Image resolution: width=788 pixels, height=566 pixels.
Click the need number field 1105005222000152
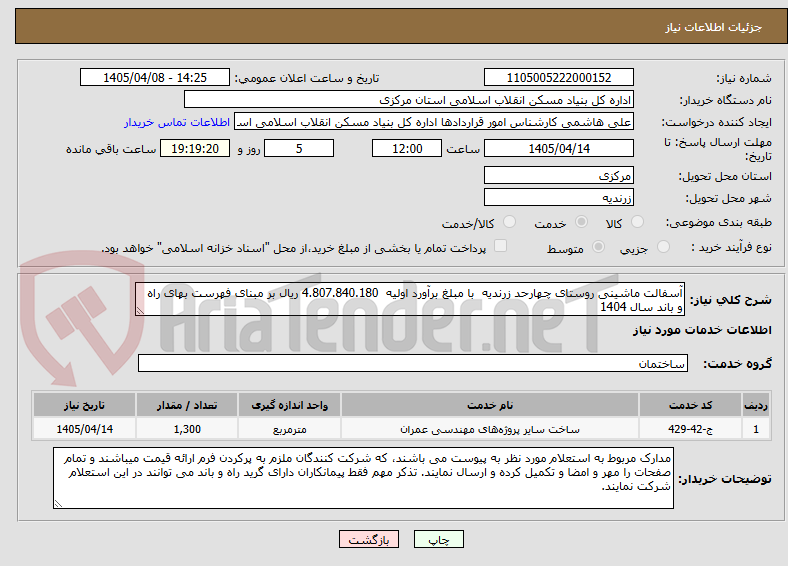tap(558, 77)
